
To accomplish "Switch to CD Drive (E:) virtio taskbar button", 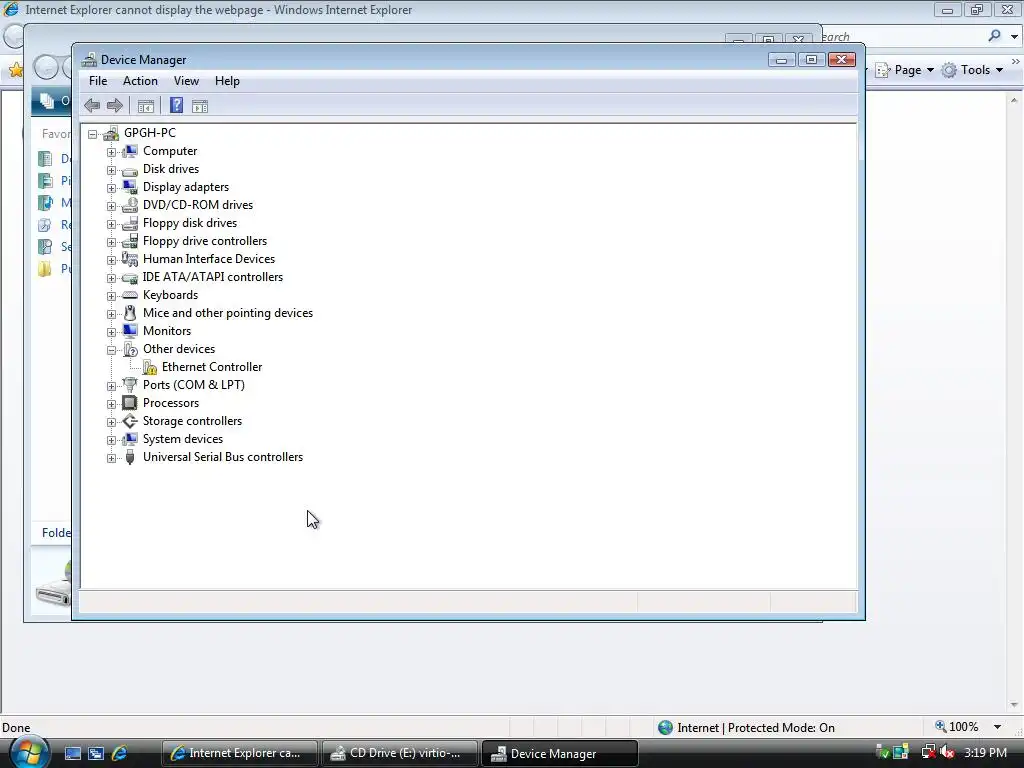I will pyautogui.click(x=400, y=754).
